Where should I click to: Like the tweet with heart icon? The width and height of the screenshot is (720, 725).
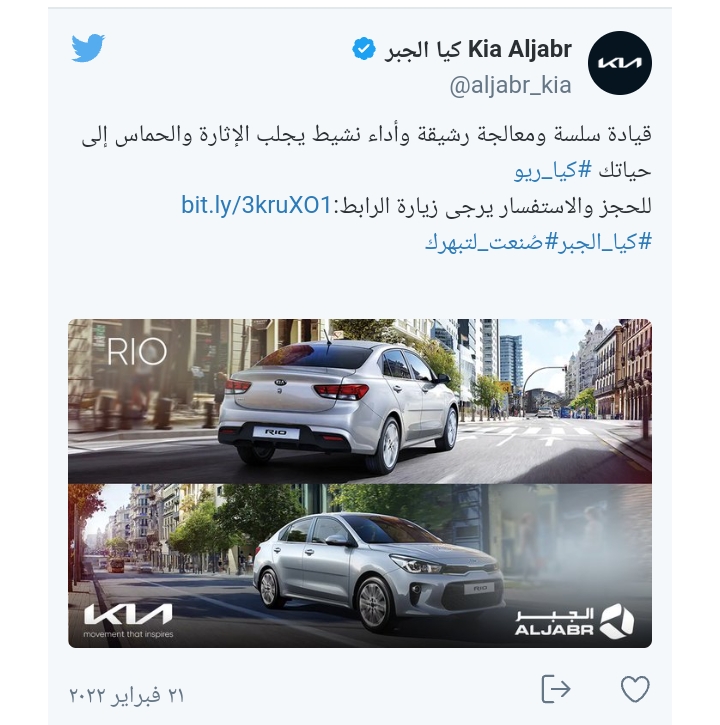[x=635, y=689]
